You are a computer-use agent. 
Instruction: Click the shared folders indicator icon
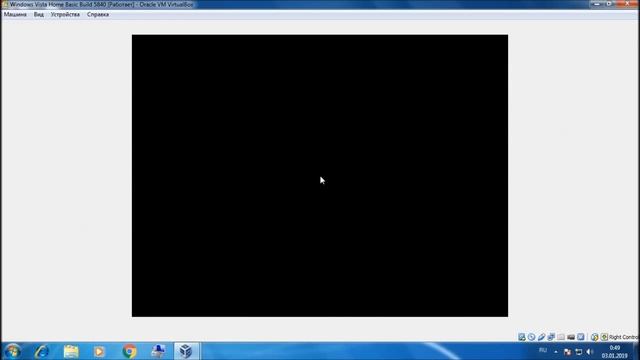pyautogui.click(x=561, y=337)
